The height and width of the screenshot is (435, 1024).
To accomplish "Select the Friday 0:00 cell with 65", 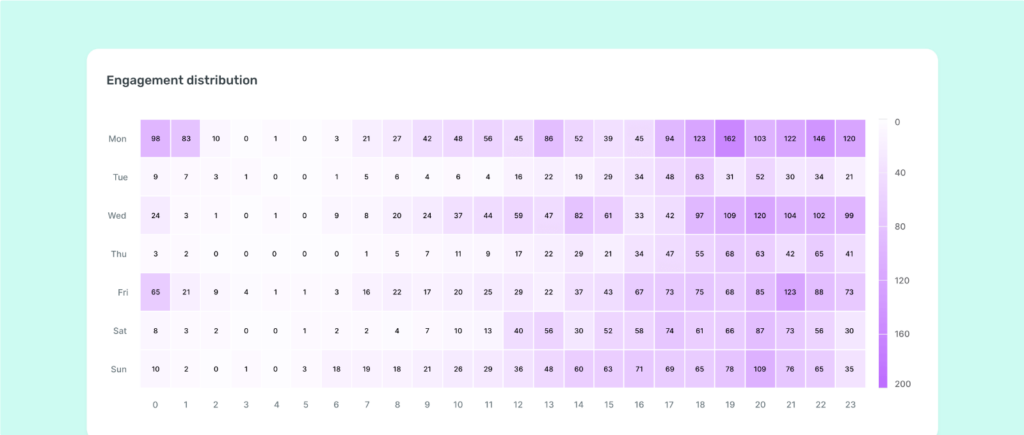I will point(155,292).
